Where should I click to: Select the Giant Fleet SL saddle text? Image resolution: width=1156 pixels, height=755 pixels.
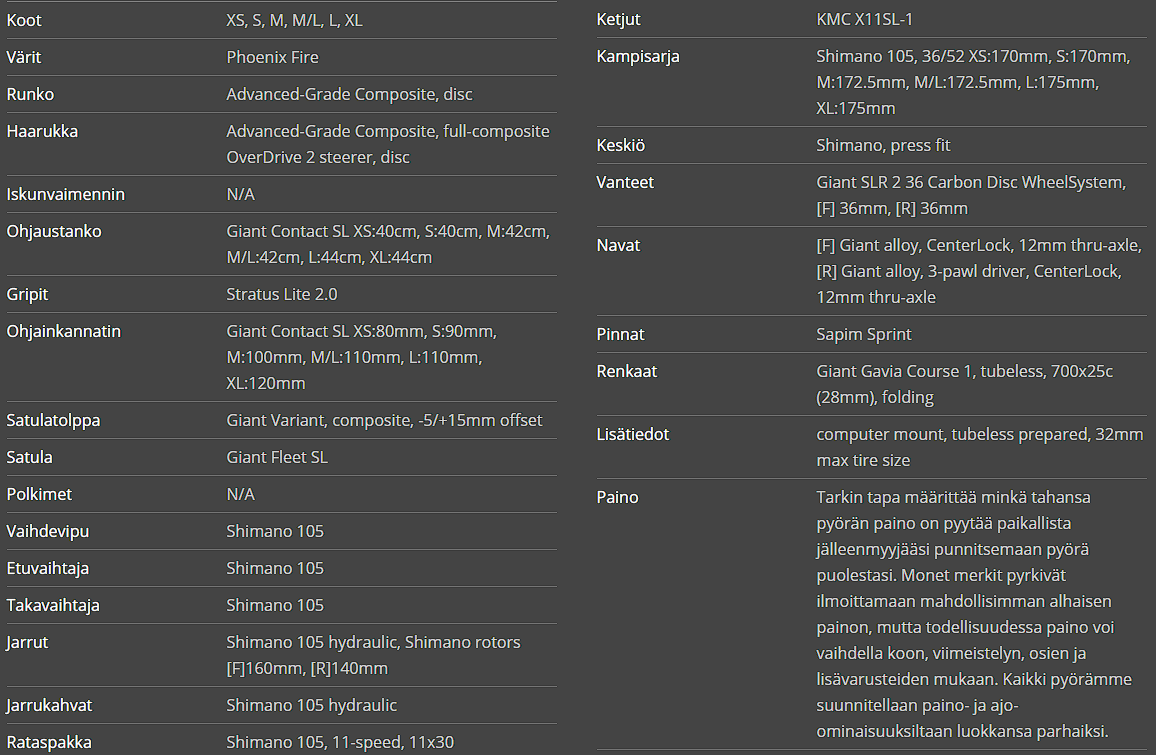(x=277, y=457)
